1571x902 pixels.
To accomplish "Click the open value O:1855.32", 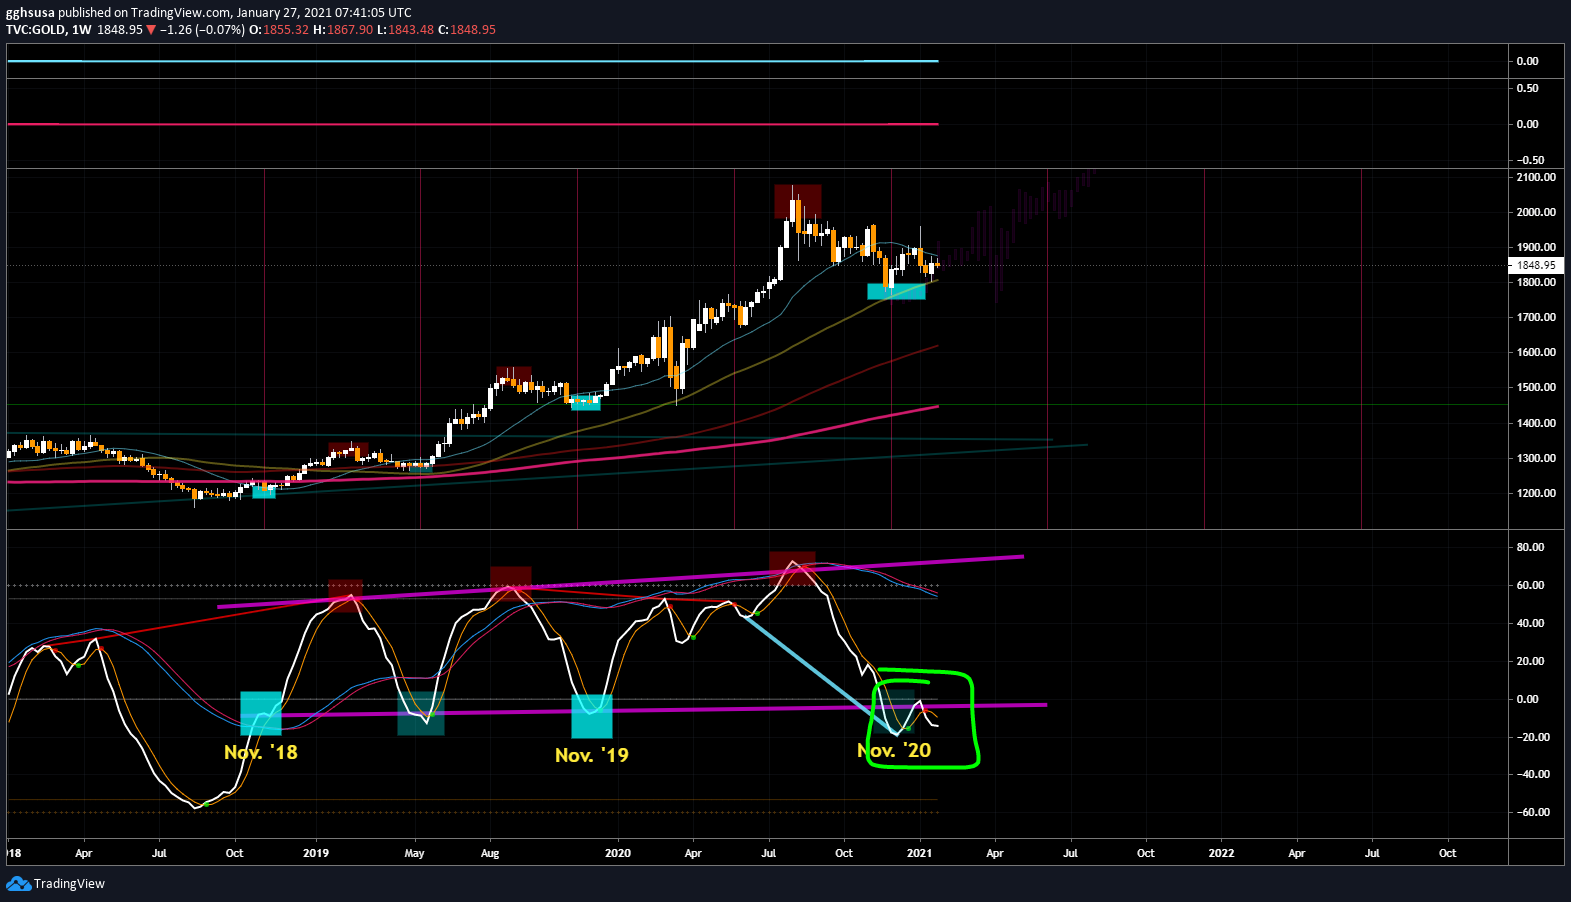I will coord(279,30).
